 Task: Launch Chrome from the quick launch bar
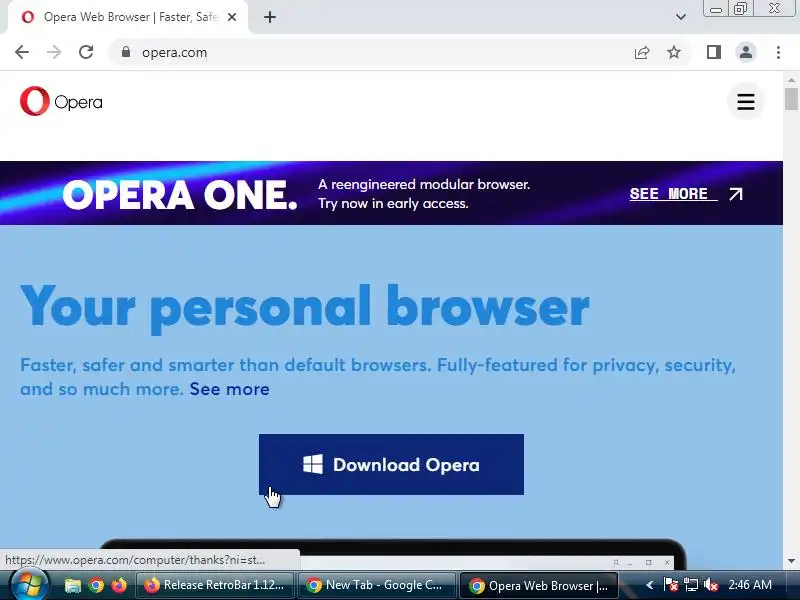[x=96, y=585]
